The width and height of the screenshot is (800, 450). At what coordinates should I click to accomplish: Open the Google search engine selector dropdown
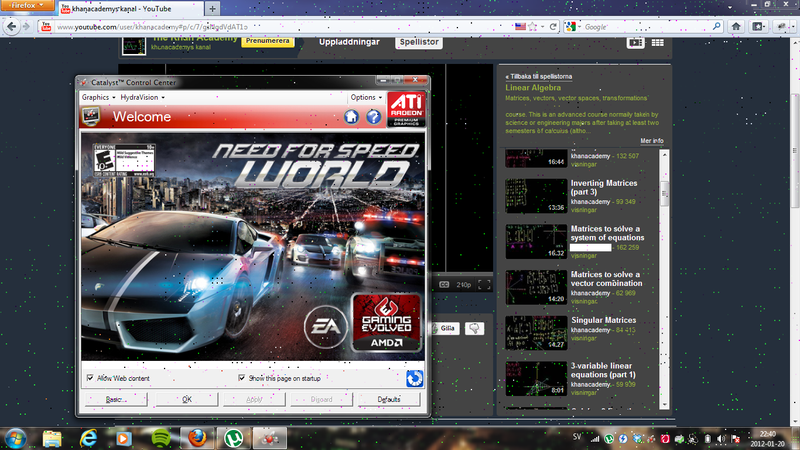(x=573, y=27)
